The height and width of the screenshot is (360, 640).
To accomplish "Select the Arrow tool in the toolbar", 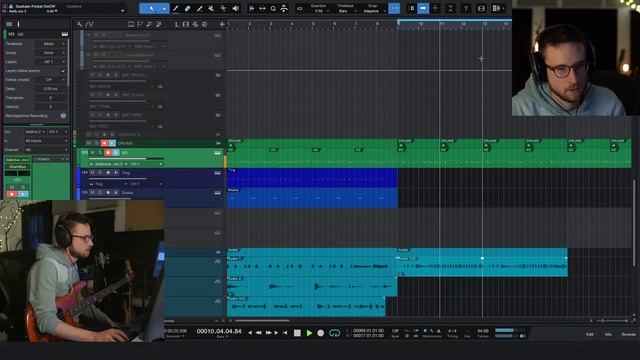I will point(151,9).
